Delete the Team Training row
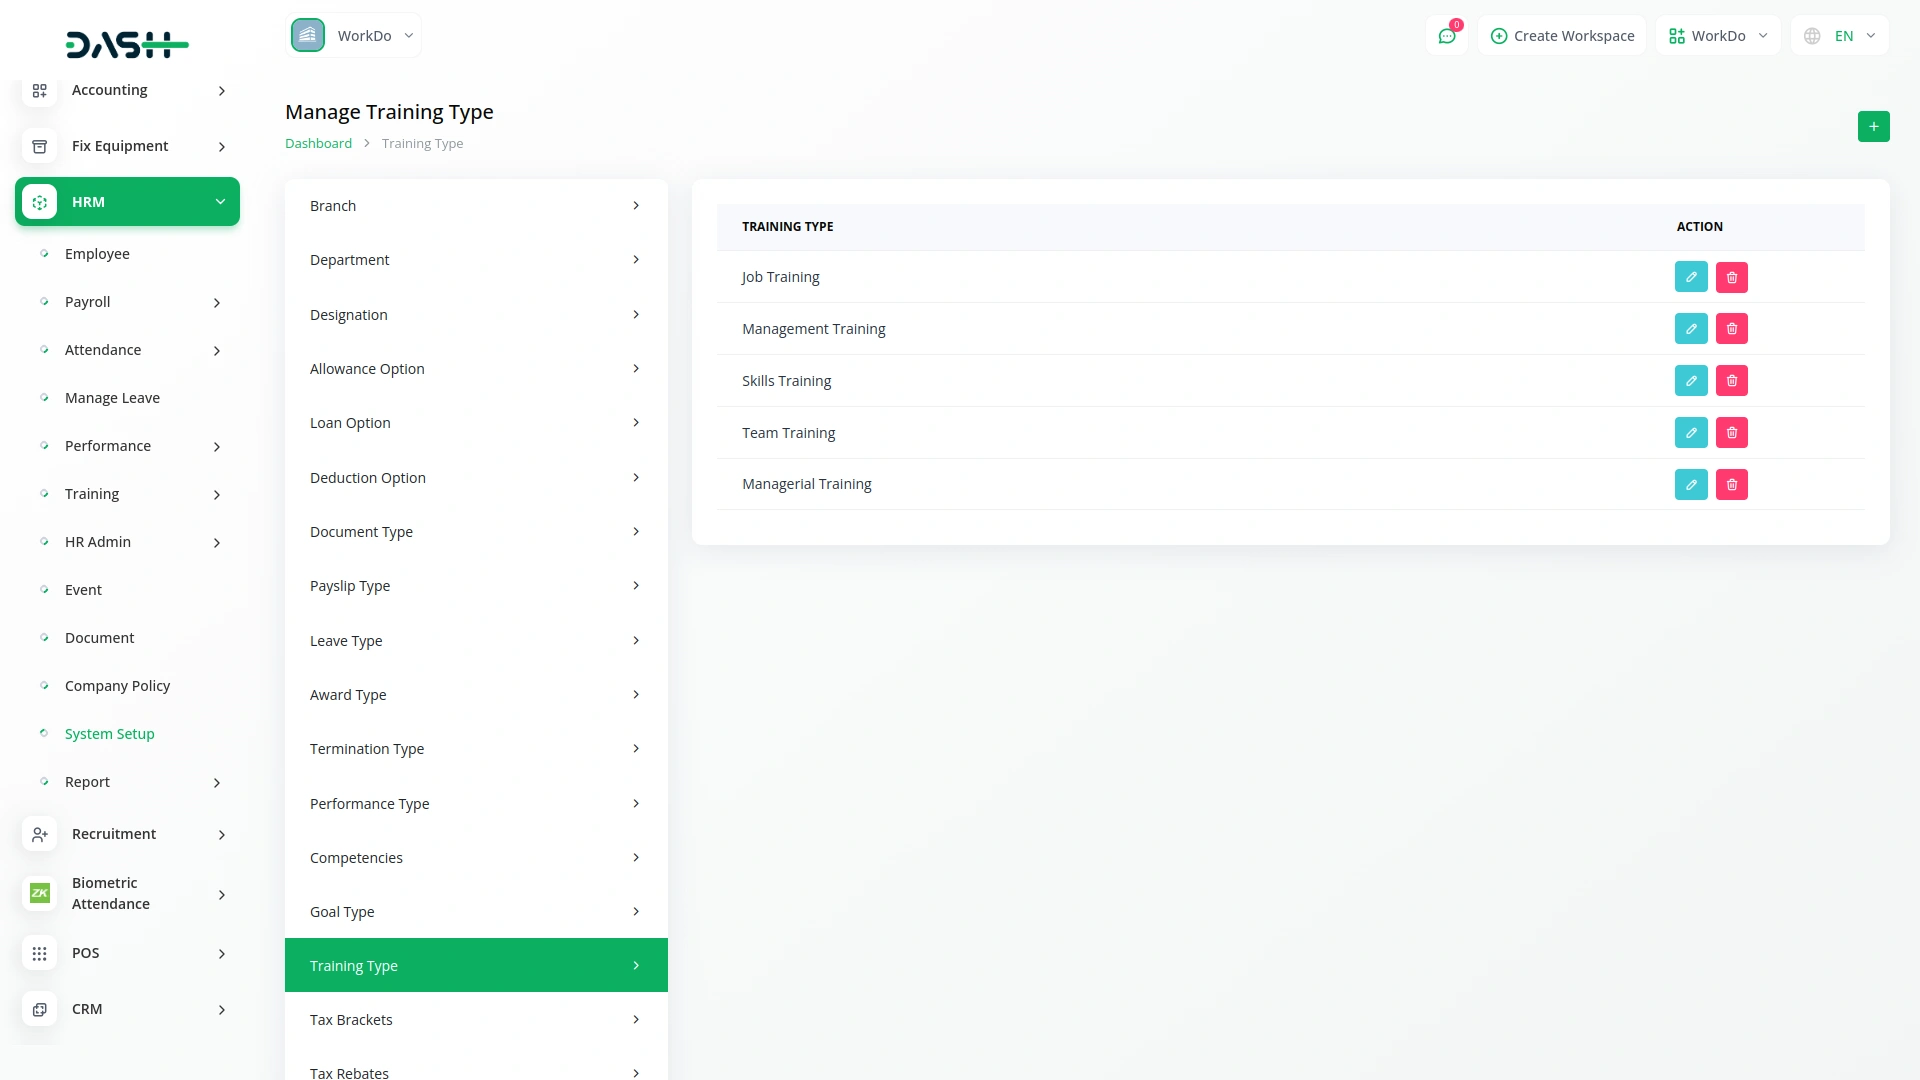 point(1732,433)
